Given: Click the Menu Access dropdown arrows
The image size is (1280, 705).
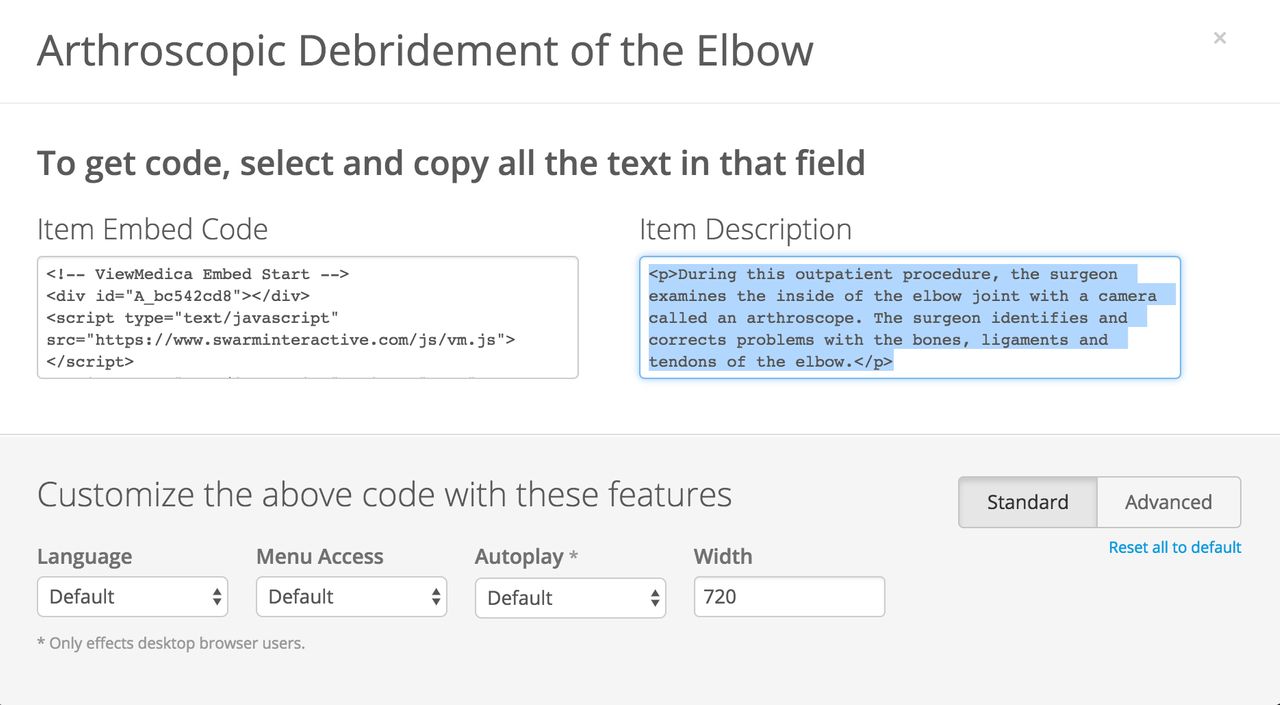Looking at the screenshot, I should [435, 597].
